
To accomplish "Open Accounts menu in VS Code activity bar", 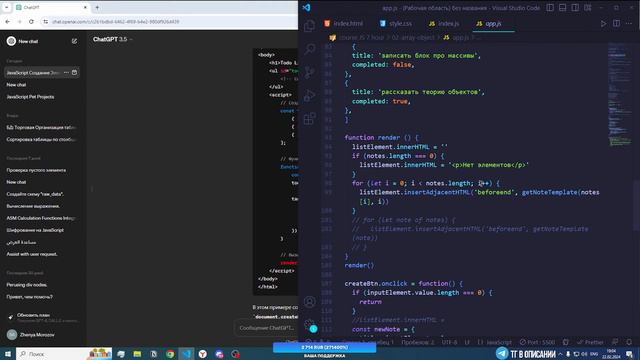I will 309,302.
